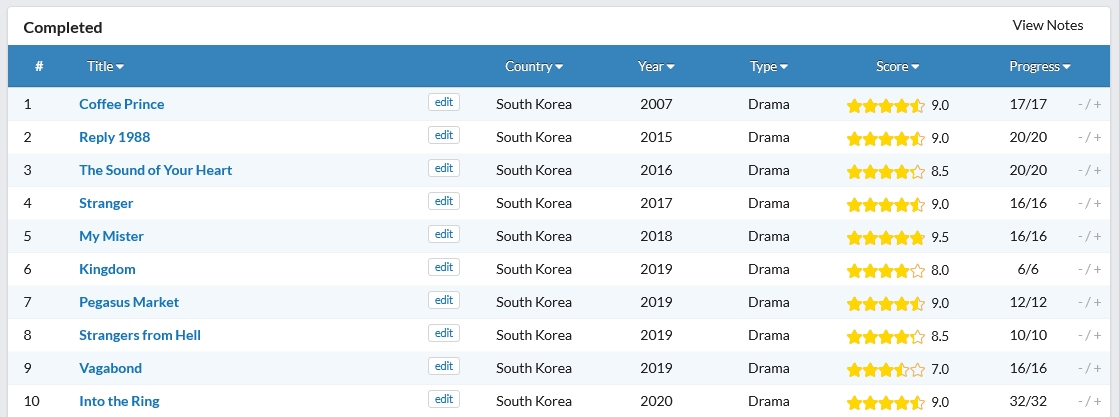Open the Coffee Prince title link

click(x=121, y=104)
